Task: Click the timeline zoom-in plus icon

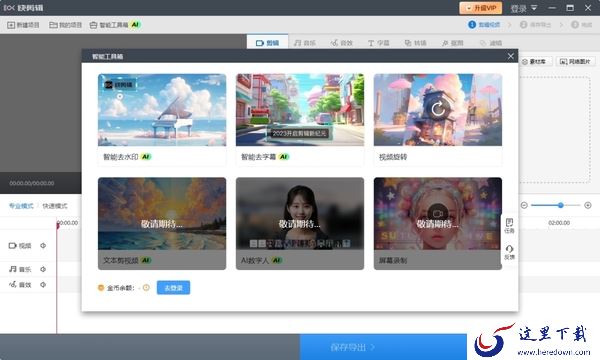Action: pos(588,205)
